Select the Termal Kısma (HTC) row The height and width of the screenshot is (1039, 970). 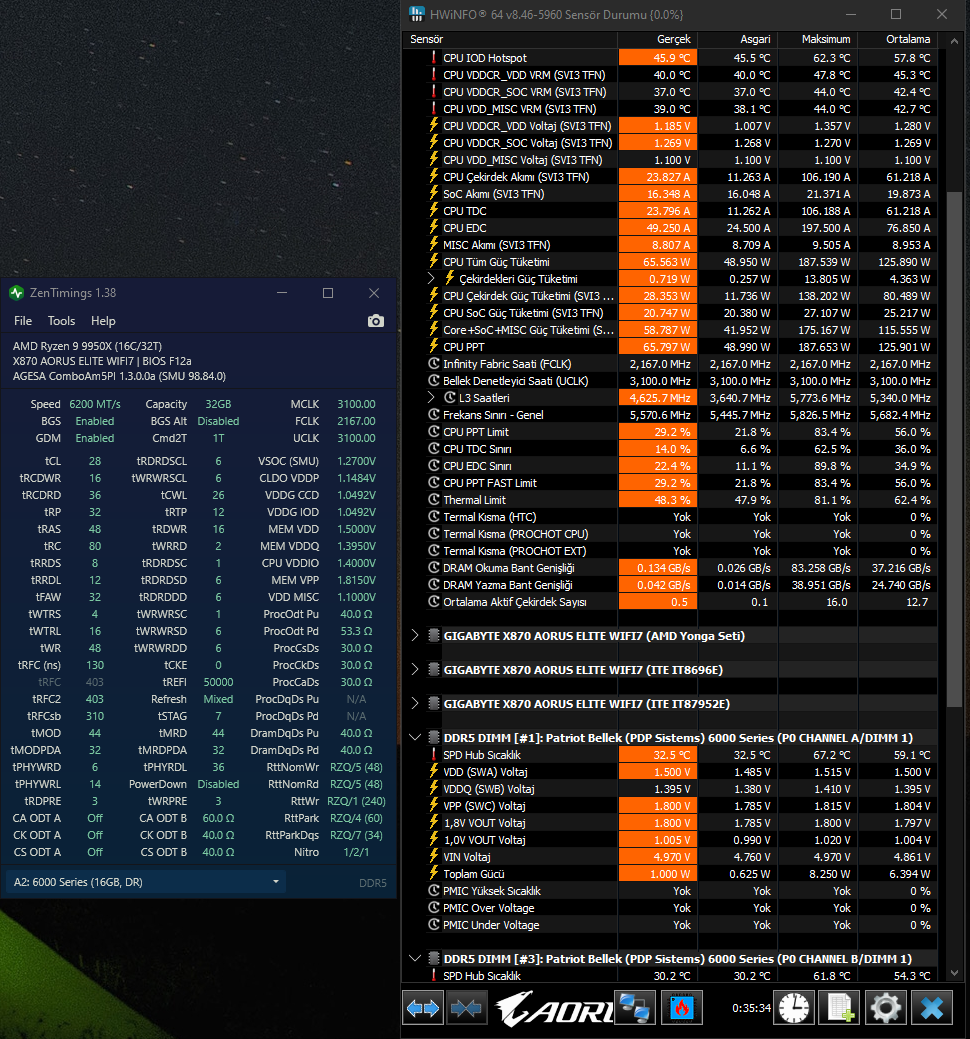point(671,517)
